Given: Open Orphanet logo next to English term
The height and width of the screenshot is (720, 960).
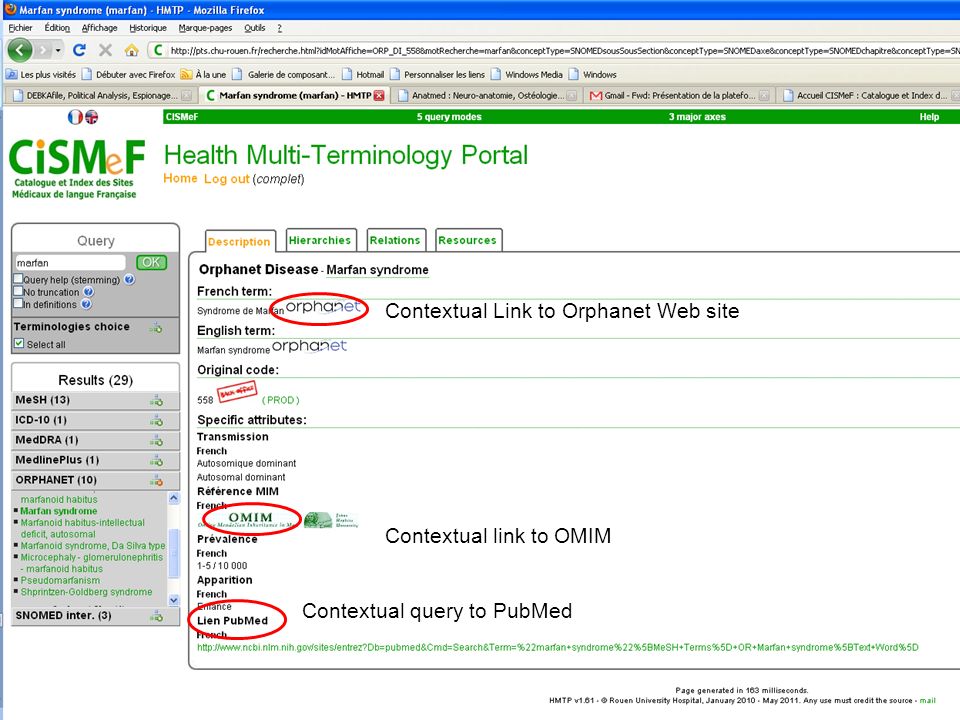Looking at the screenshot, I should pos(309,346).
